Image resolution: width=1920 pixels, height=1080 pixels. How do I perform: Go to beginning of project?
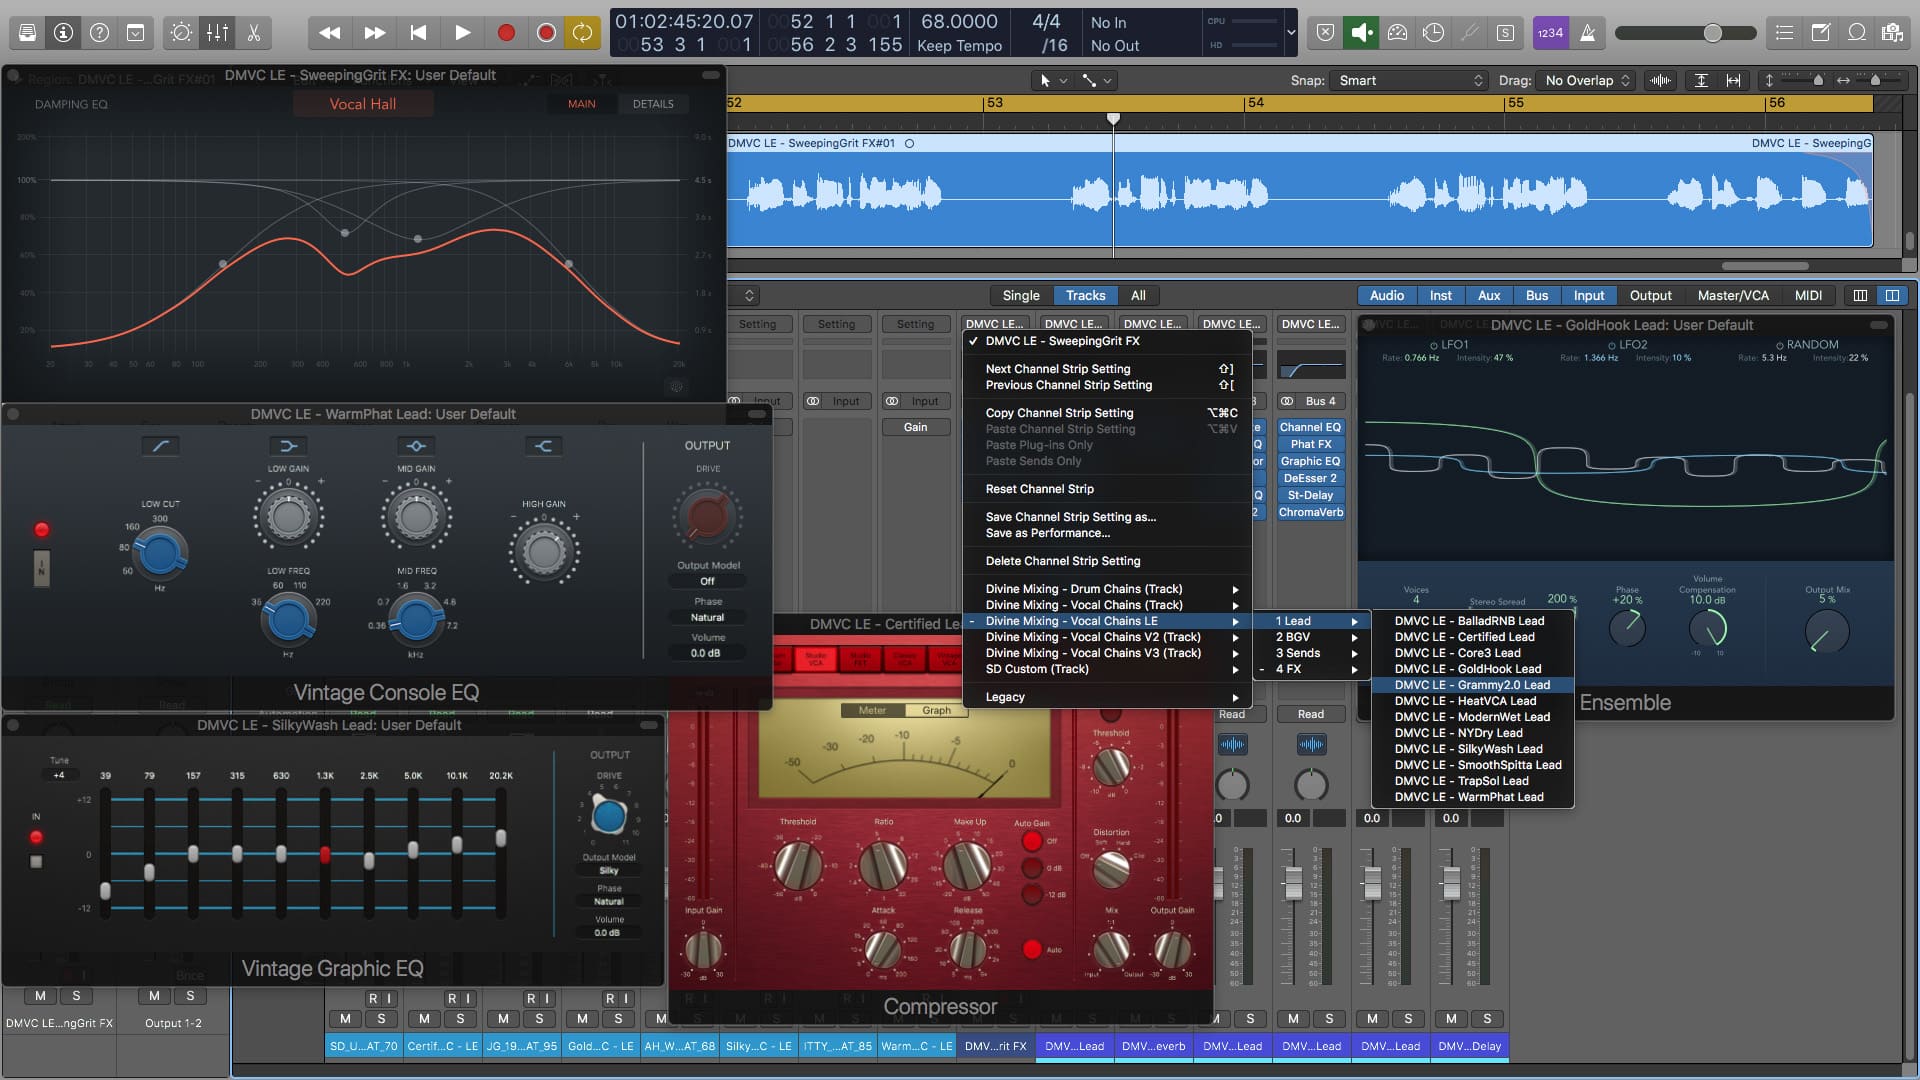coord(418,33)
